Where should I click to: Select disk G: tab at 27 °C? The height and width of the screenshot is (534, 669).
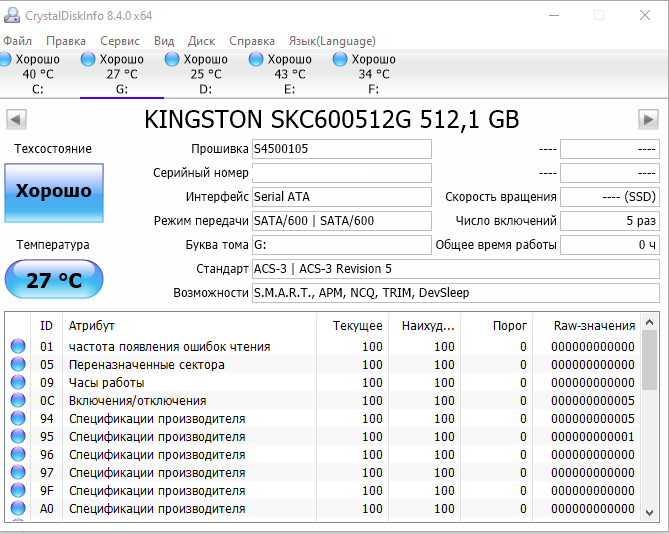[122, 74]
